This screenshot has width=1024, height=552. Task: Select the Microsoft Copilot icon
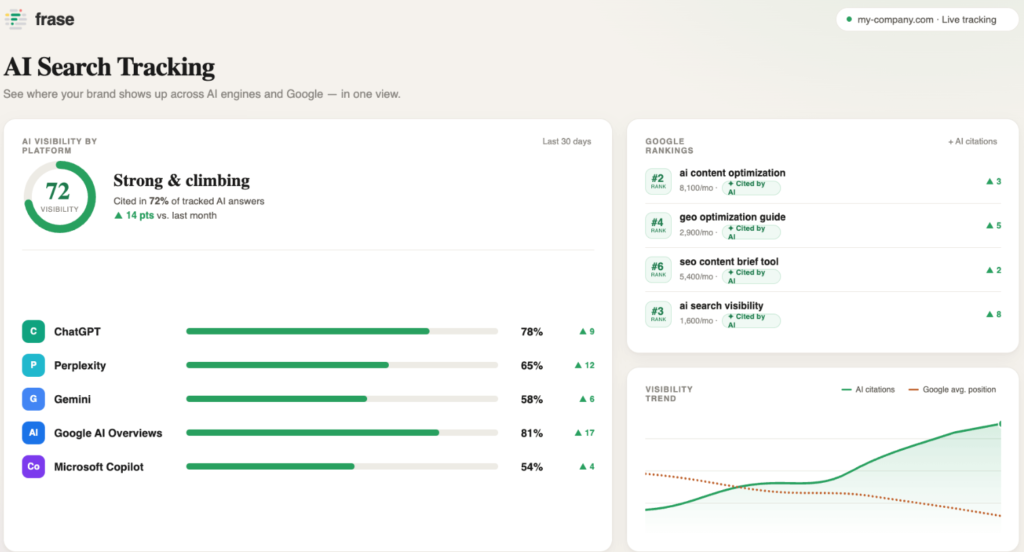(33, 466)
